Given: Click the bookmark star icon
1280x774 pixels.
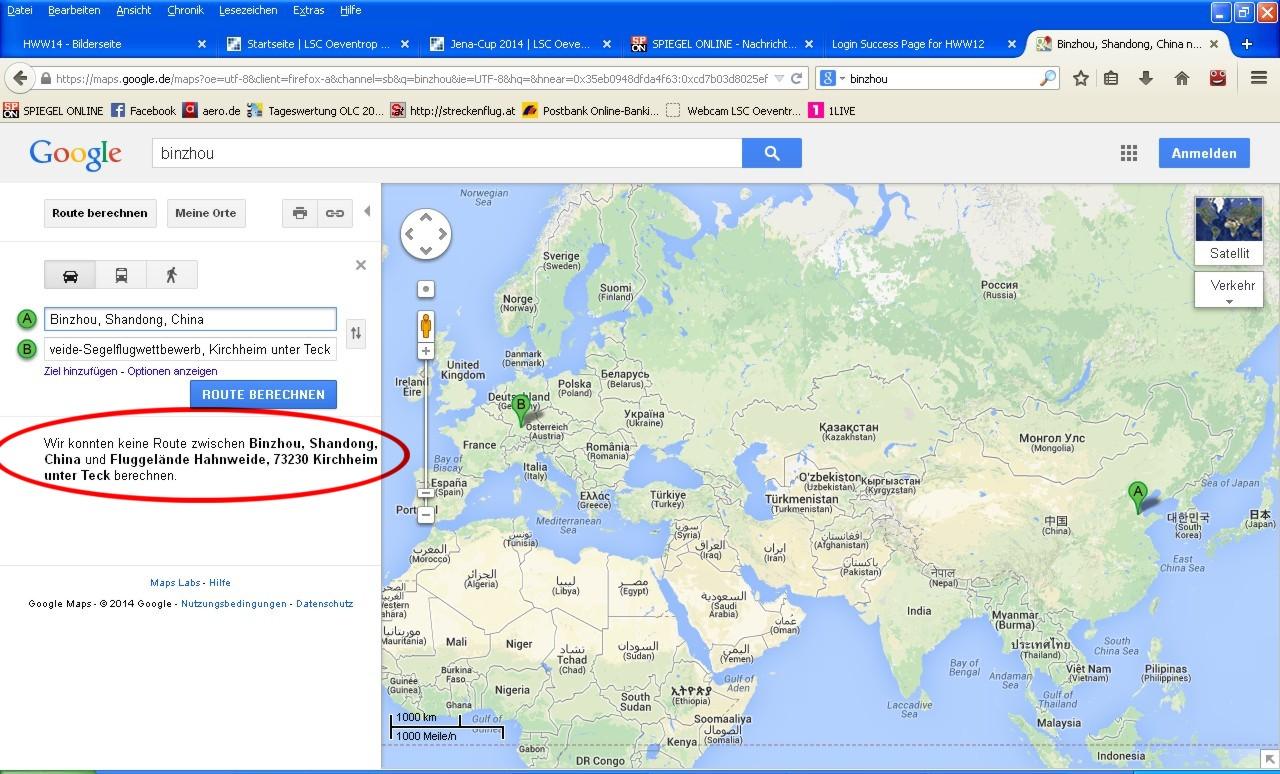Looking at the screenshot, I should tap(1081, 78).
